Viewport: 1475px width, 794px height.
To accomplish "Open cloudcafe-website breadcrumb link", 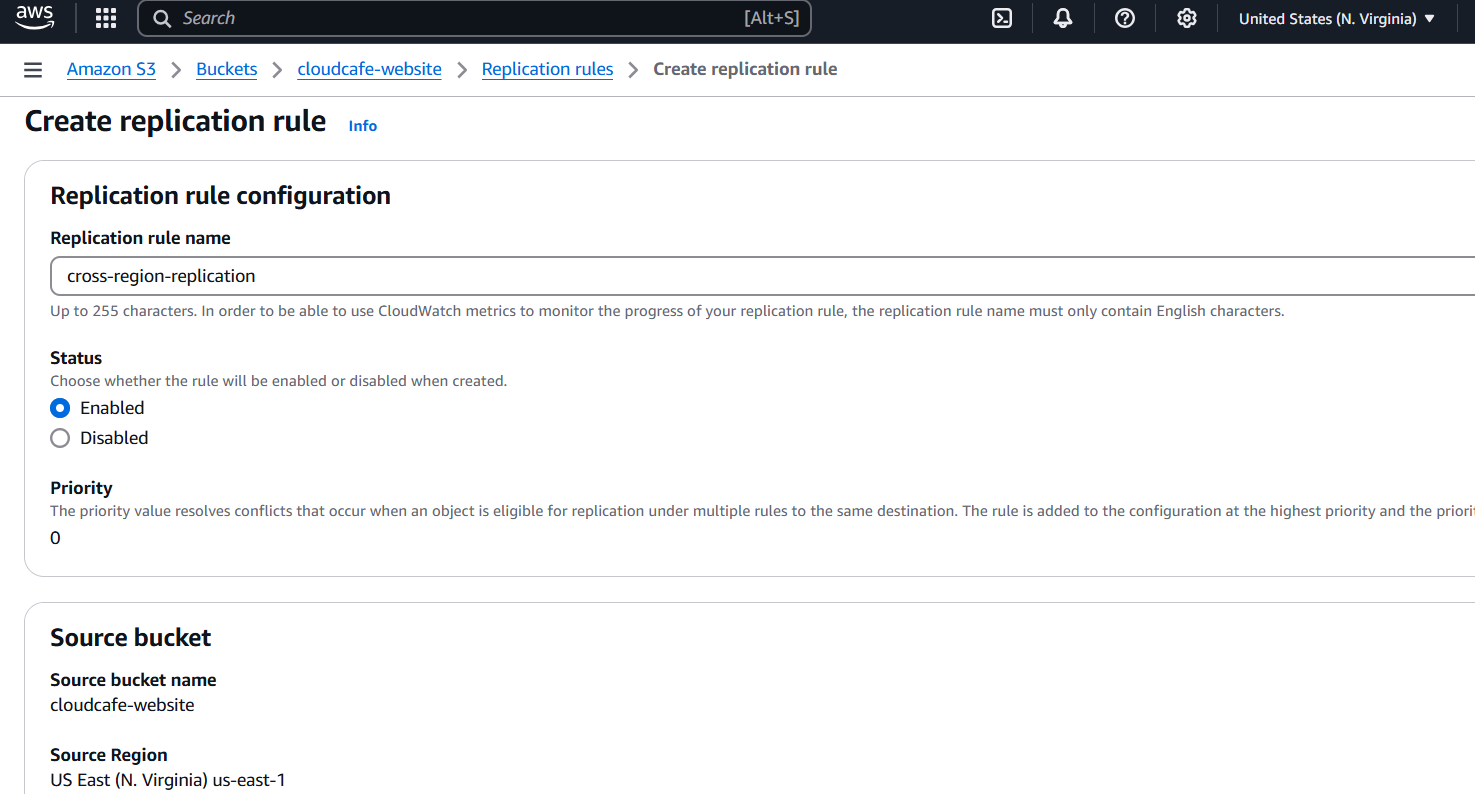I will pos(370,69).
